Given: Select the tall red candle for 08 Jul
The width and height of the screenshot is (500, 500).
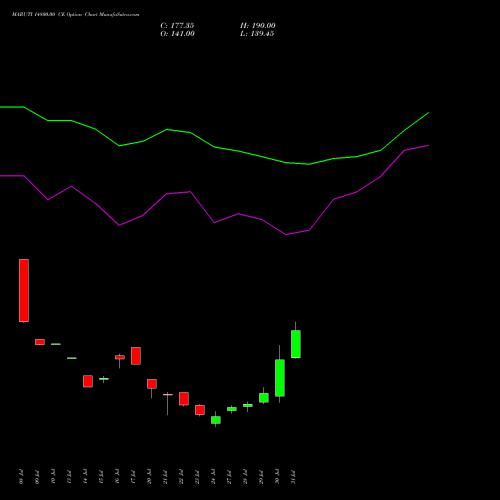Looking at the screenshot, I should (24, 290).
